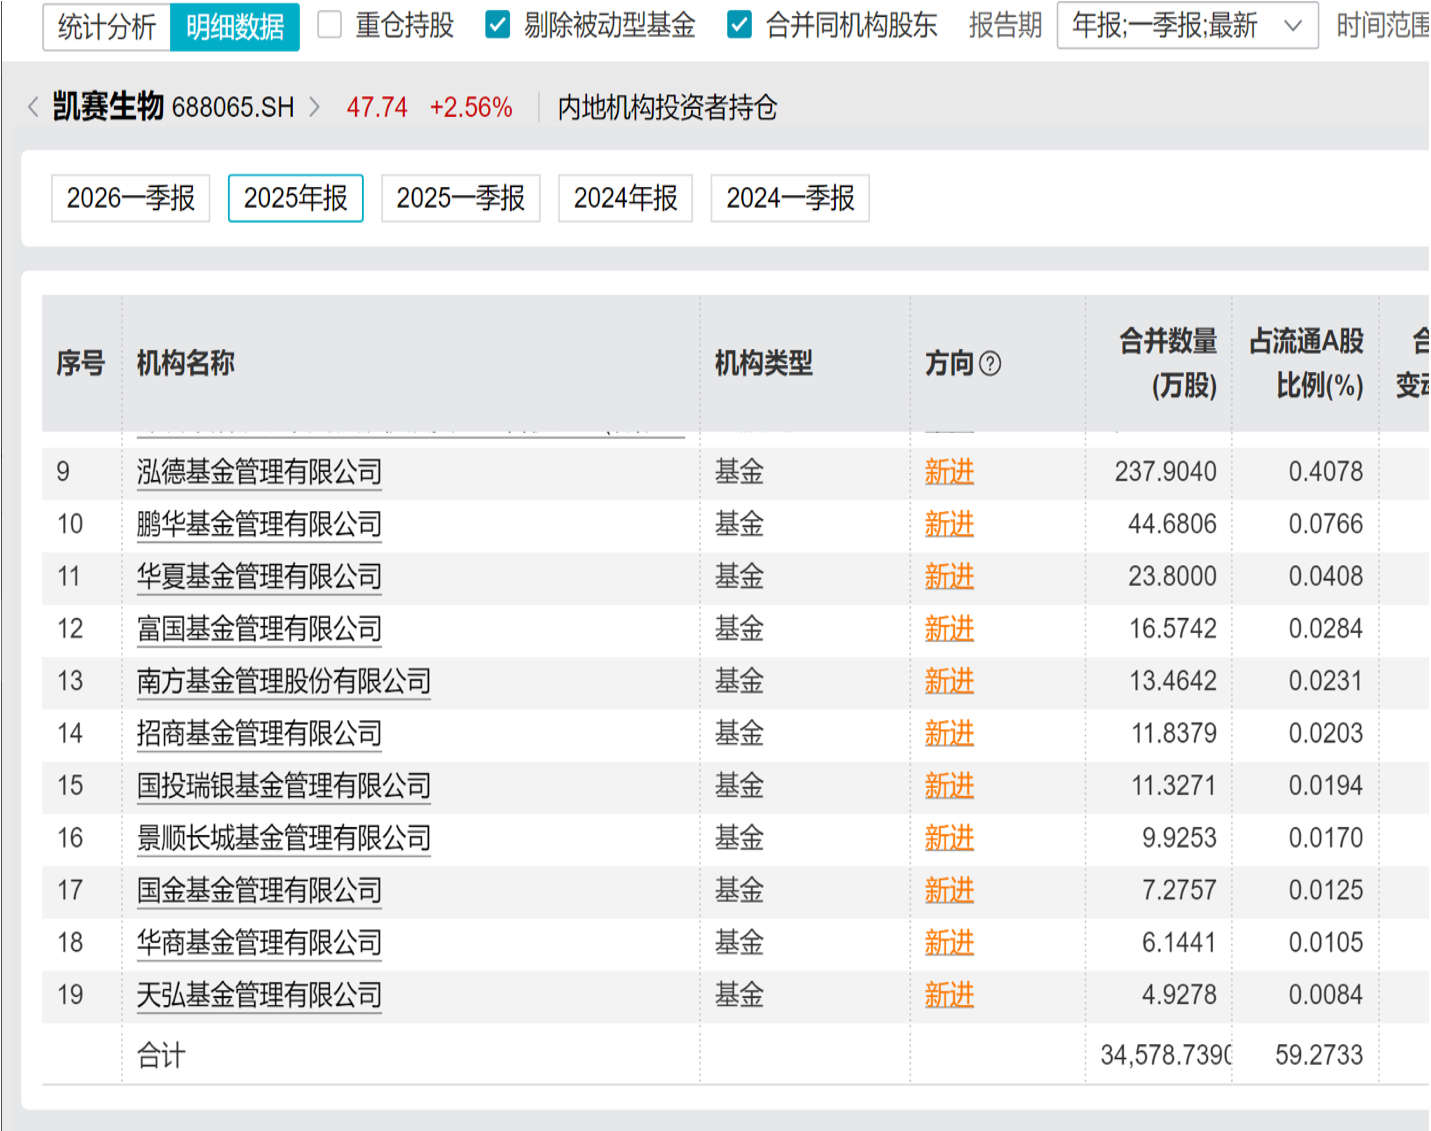Open 天弘基金管理有限公司 link

click(260, 995)
